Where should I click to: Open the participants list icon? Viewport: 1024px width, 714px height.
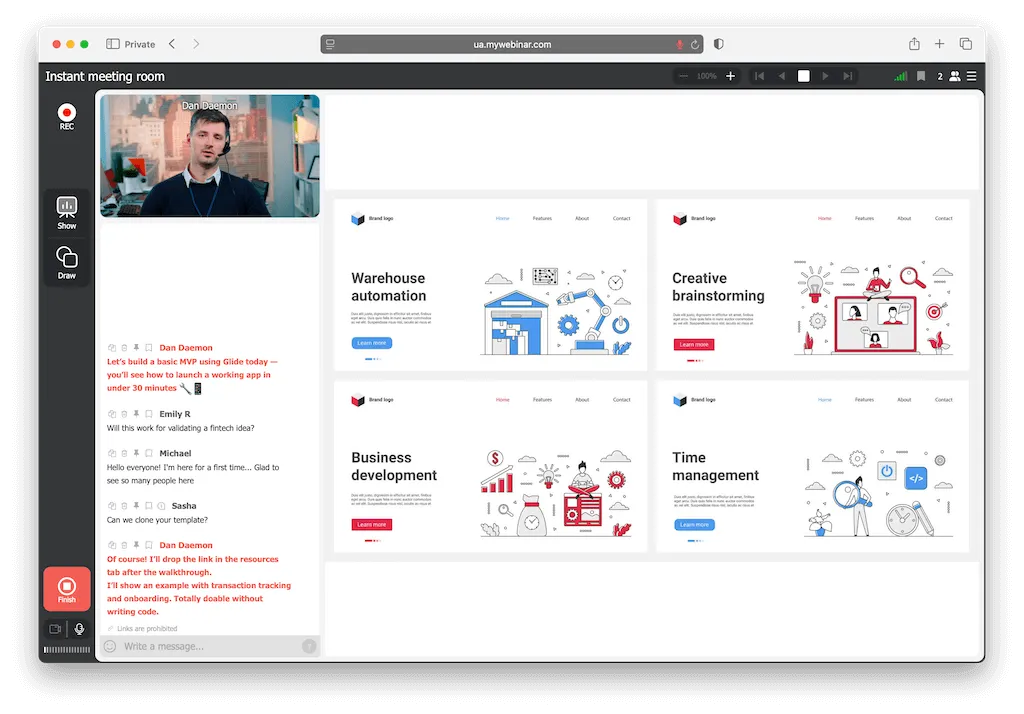[955, 76]
